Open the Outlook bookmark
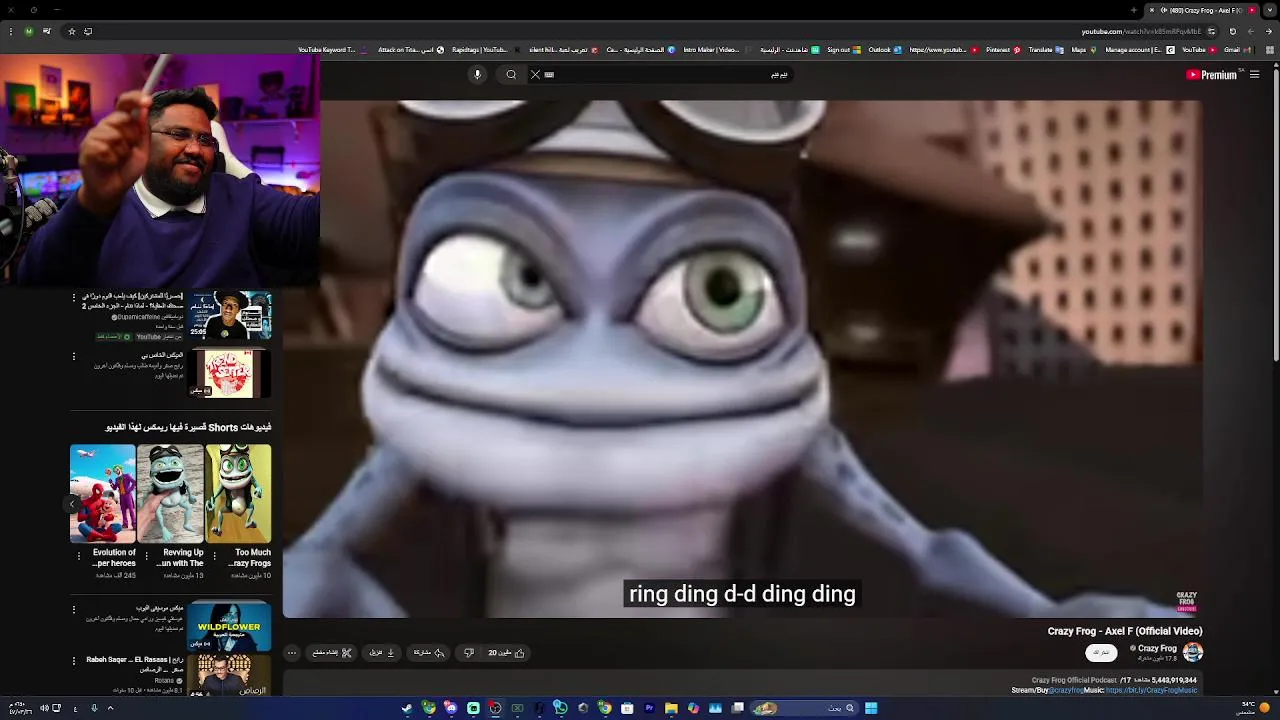The width and height of the screenshot is (1280, 720). (885, 49)
